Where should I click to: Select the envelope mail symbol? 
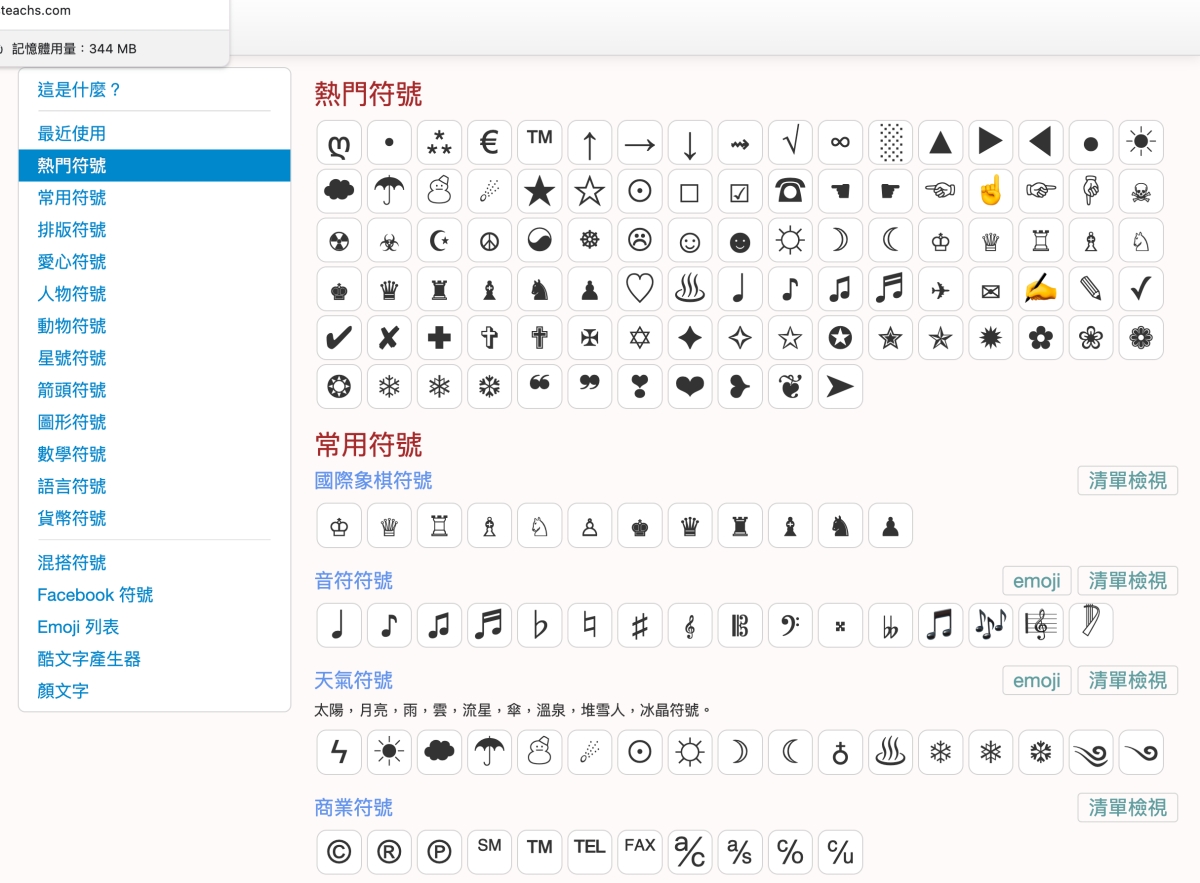coord(990,289)
